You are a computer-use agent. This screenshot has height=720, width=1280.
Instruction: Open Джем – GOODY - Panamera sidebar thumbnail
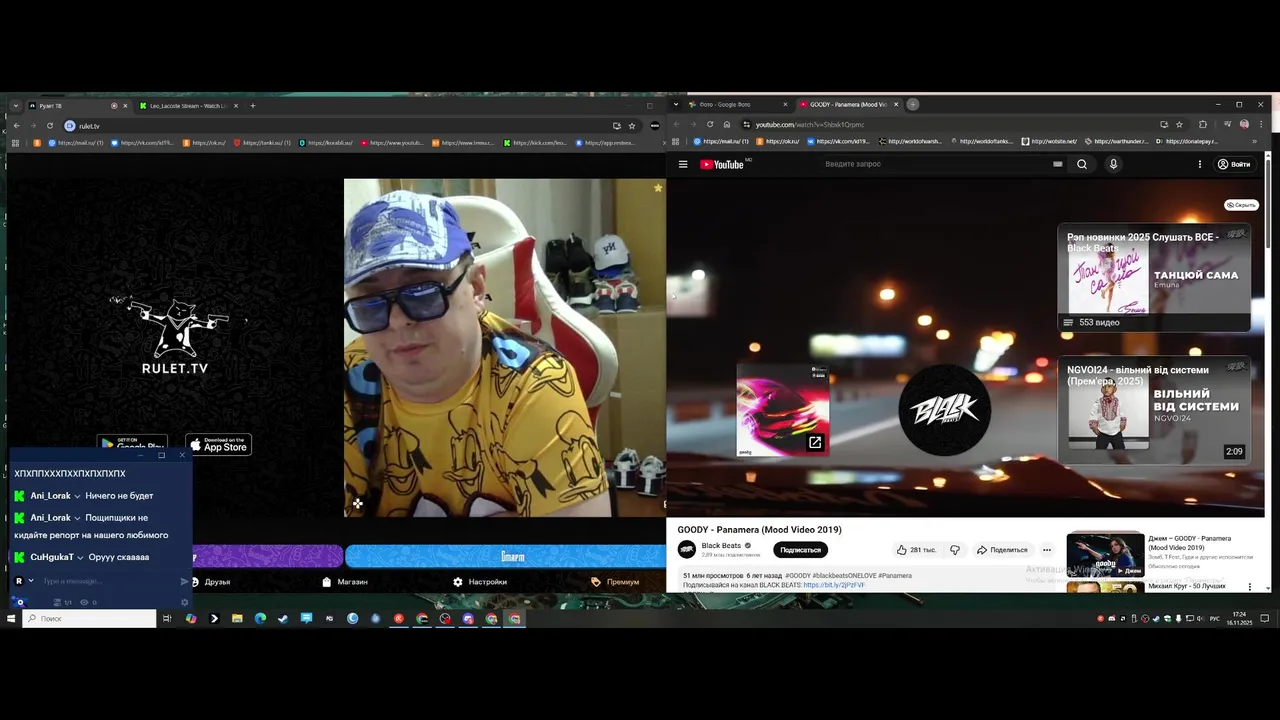point(1105,554)
